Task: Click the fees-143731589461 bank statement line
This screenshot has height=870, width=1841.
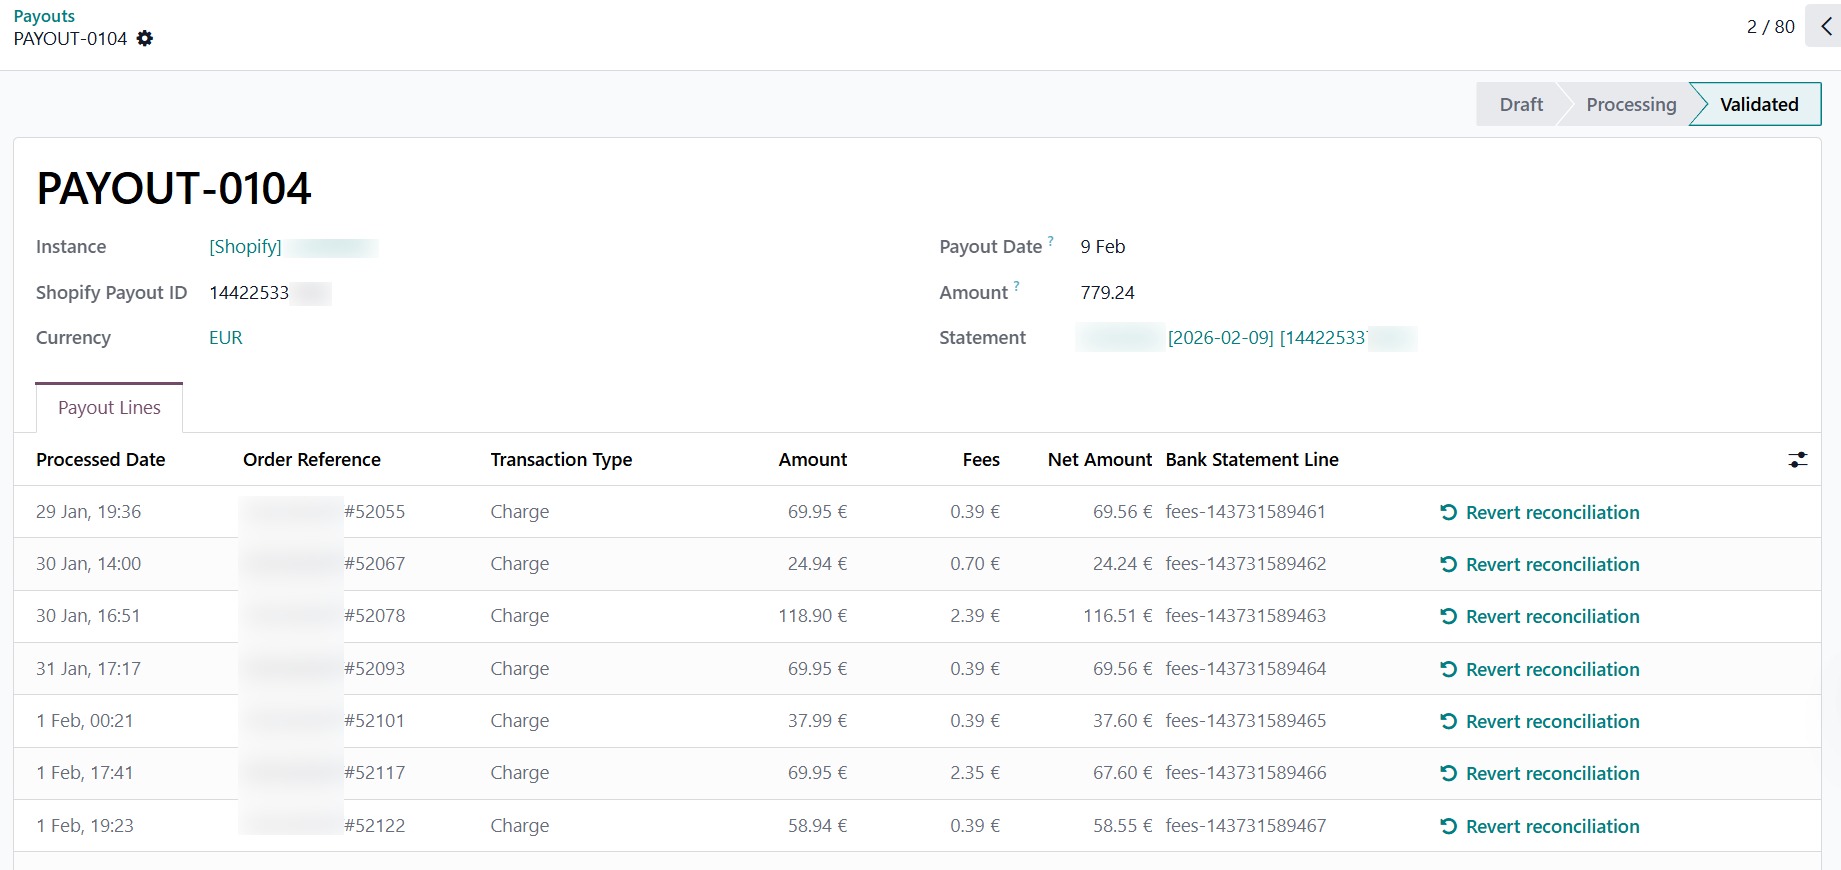Action: pyautogui.click(x=1245, y=511)
